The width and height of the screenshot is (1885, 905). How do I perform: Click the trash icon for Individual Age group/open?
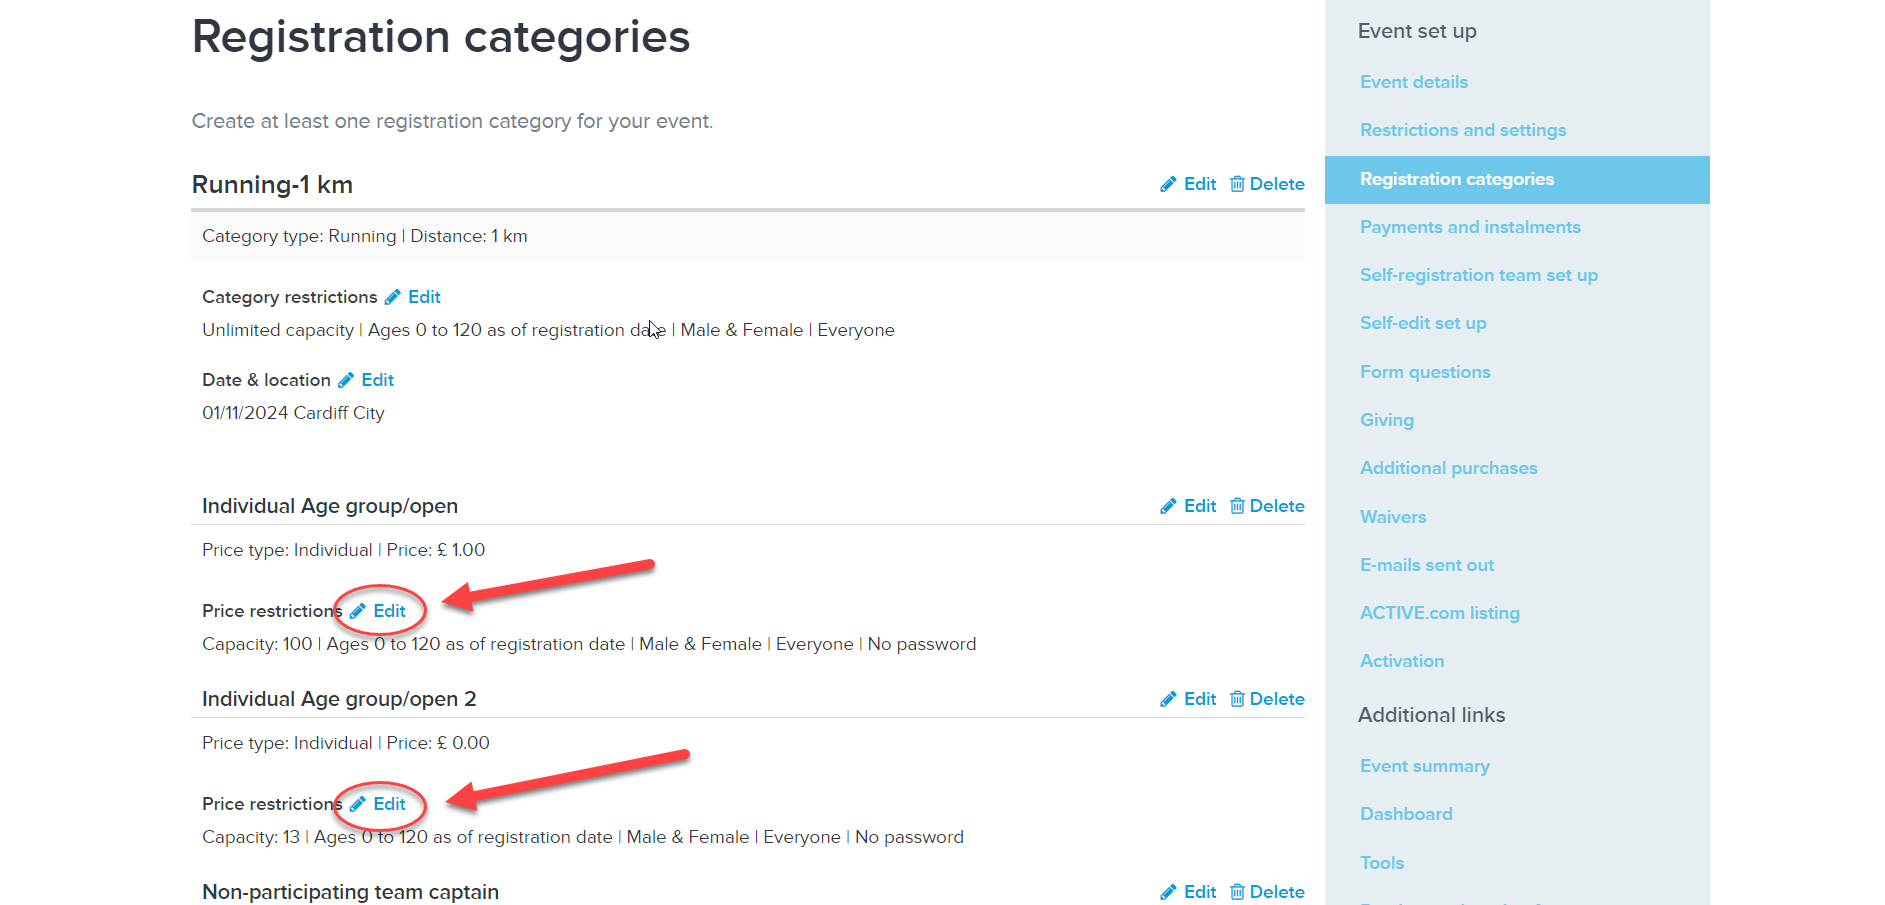click(x=1237, y=506)
